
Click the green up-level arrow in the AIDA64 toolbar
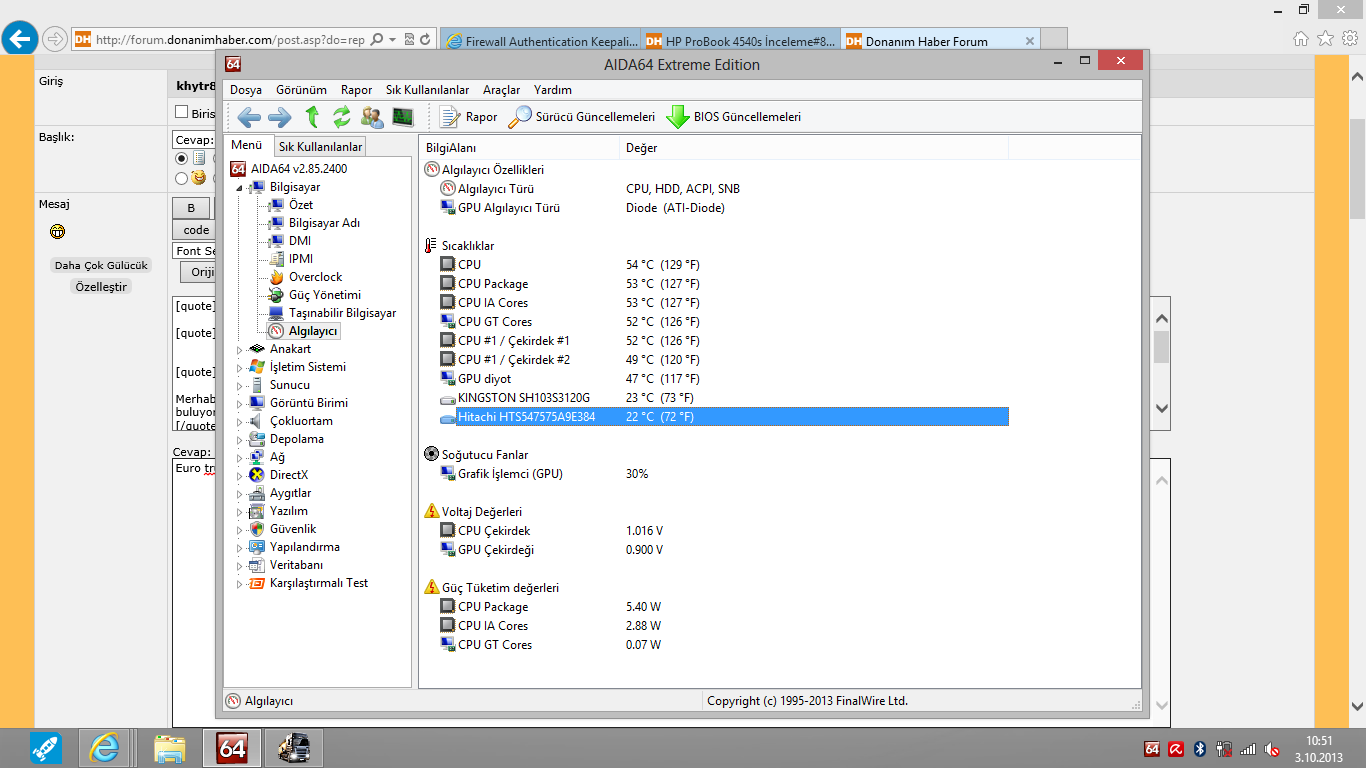(x=312, y=117)
